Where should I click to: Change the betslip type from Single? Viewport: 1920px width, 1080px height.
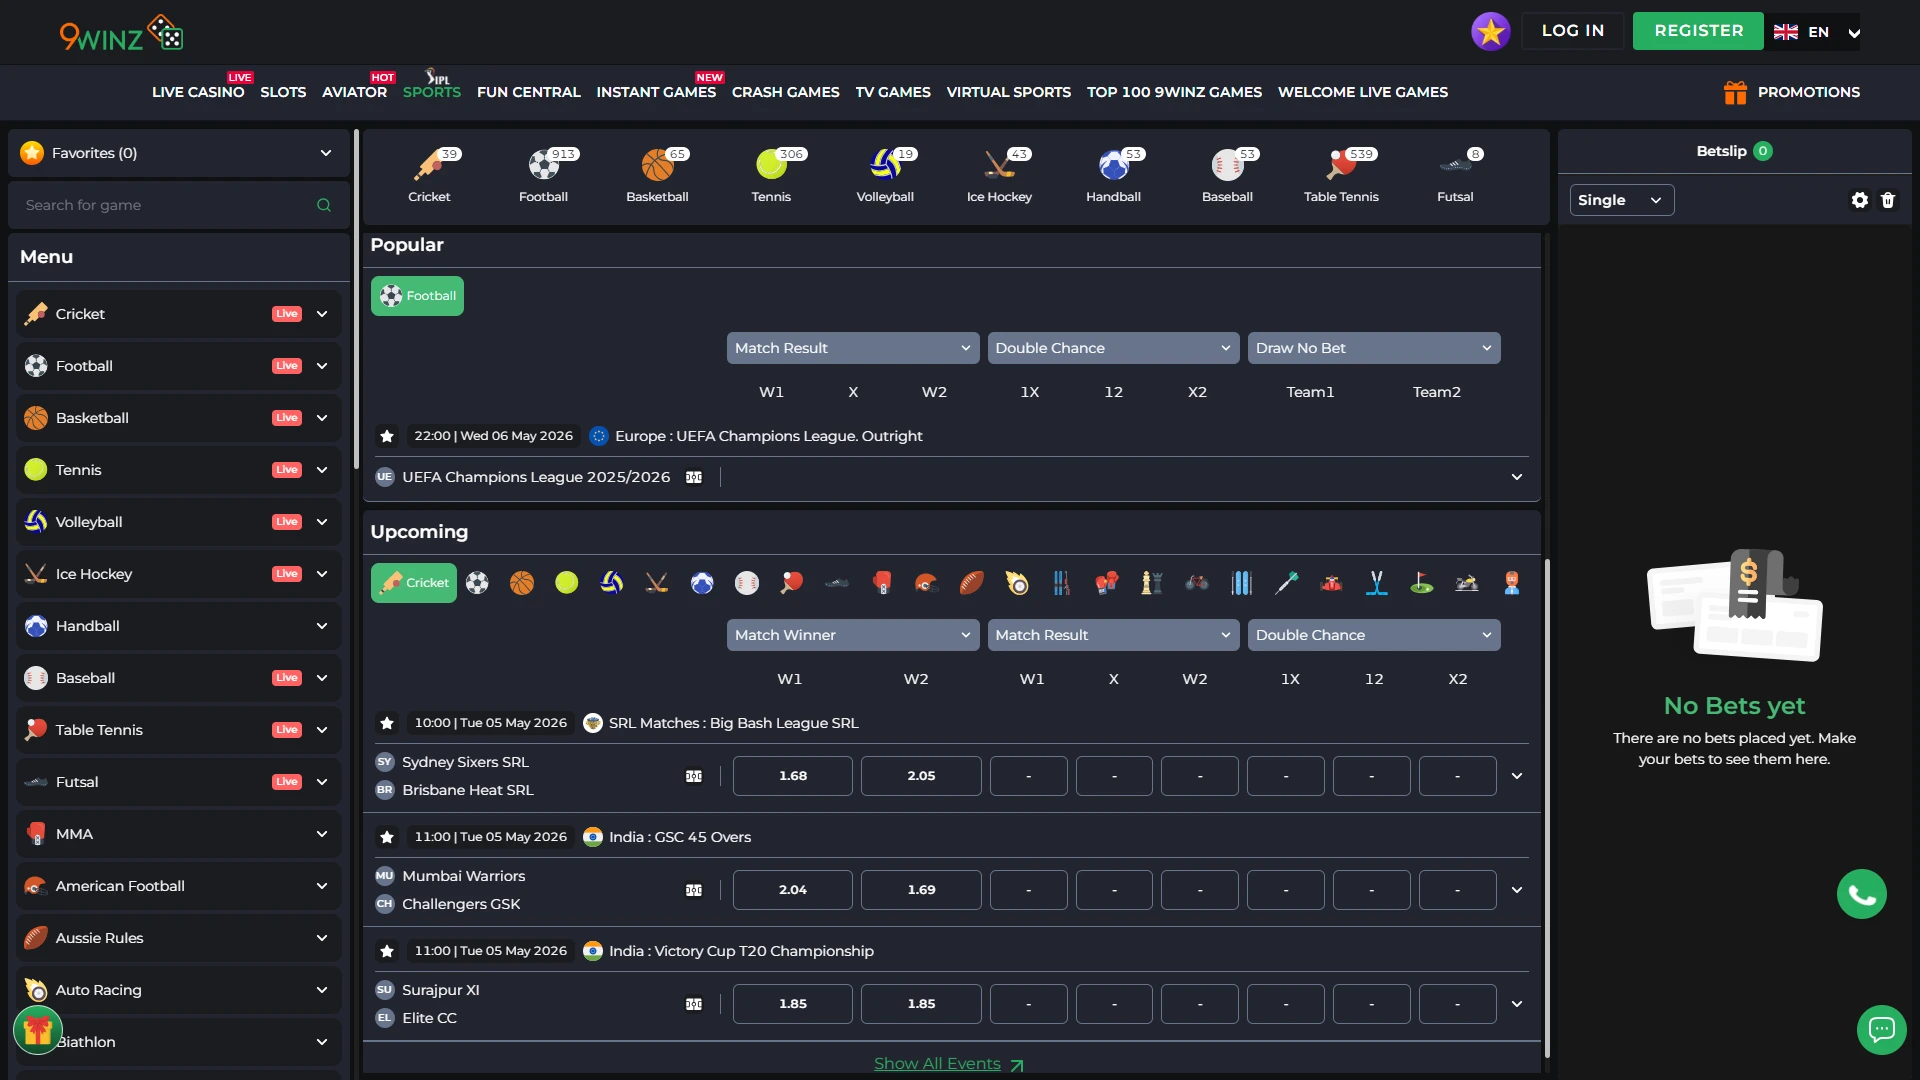click(1622, 200)
